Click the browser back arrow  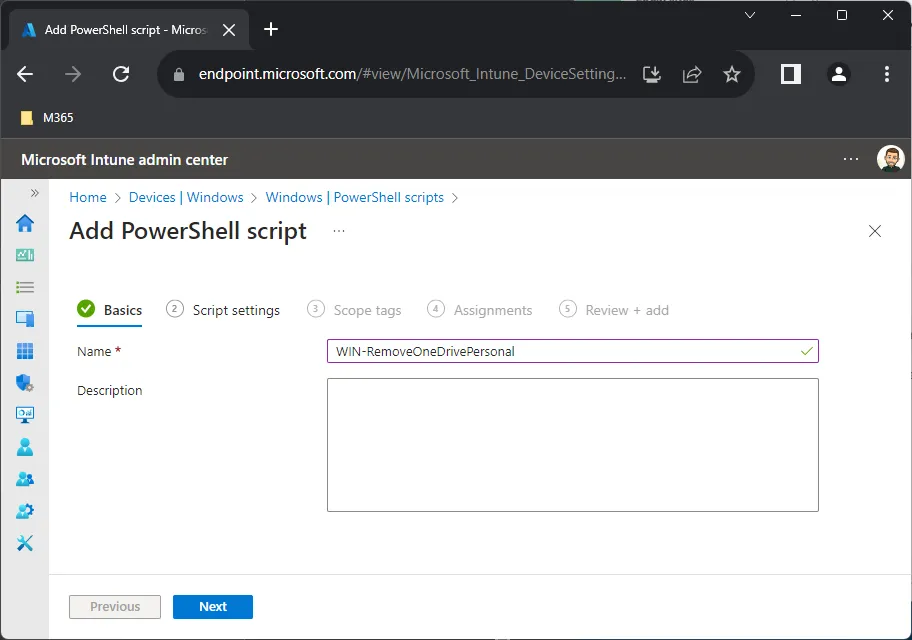pyautogui.click(x=25, y=74)
